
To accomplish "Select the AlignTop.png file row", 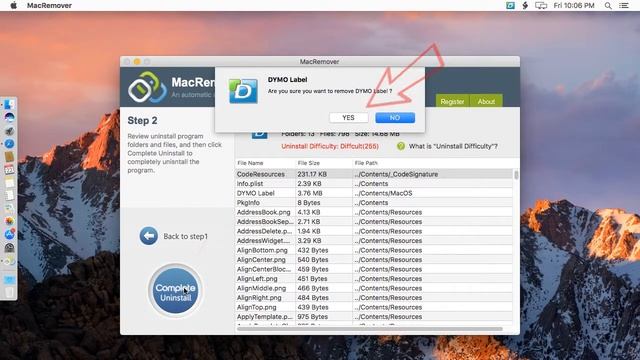I will 374,307.
